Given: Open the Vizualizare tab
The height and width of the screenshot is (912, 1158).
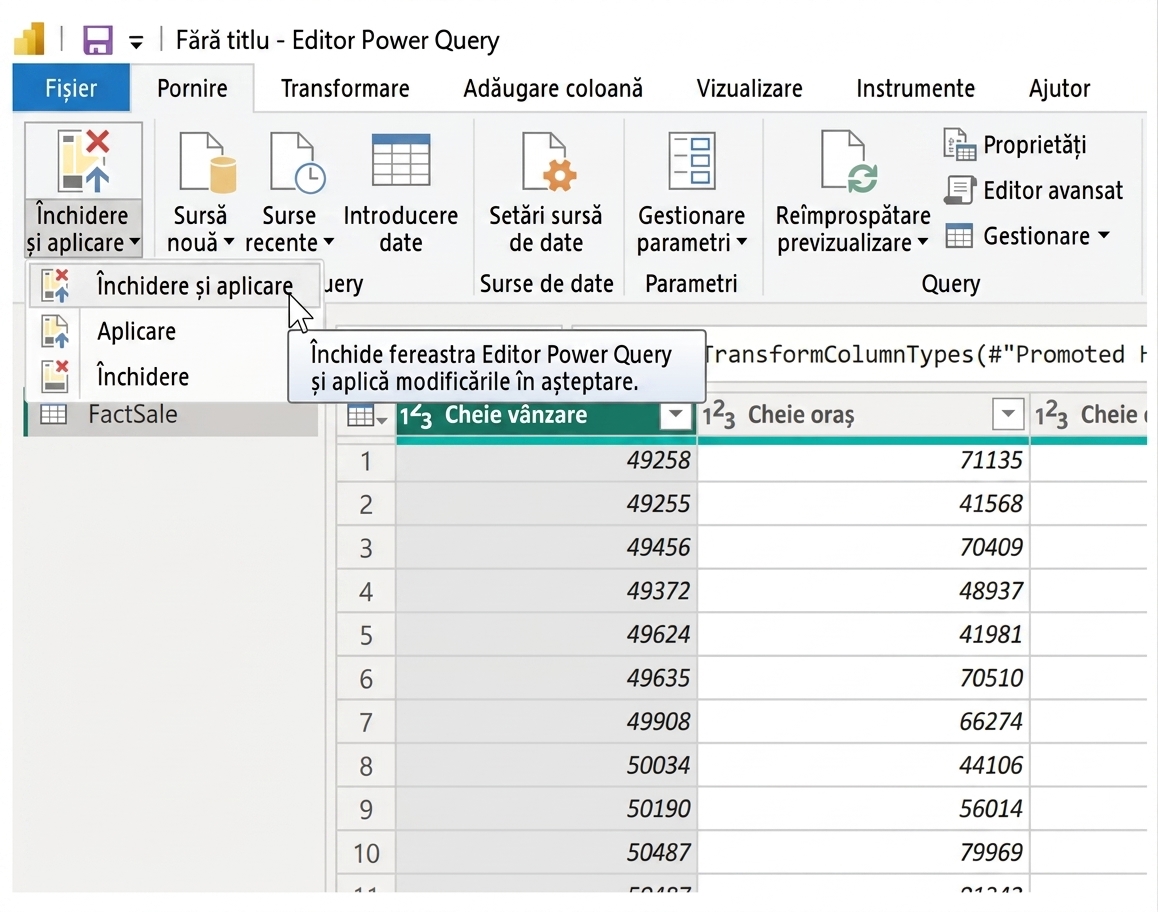Looking at the screenshot, I should pos(749,88).
